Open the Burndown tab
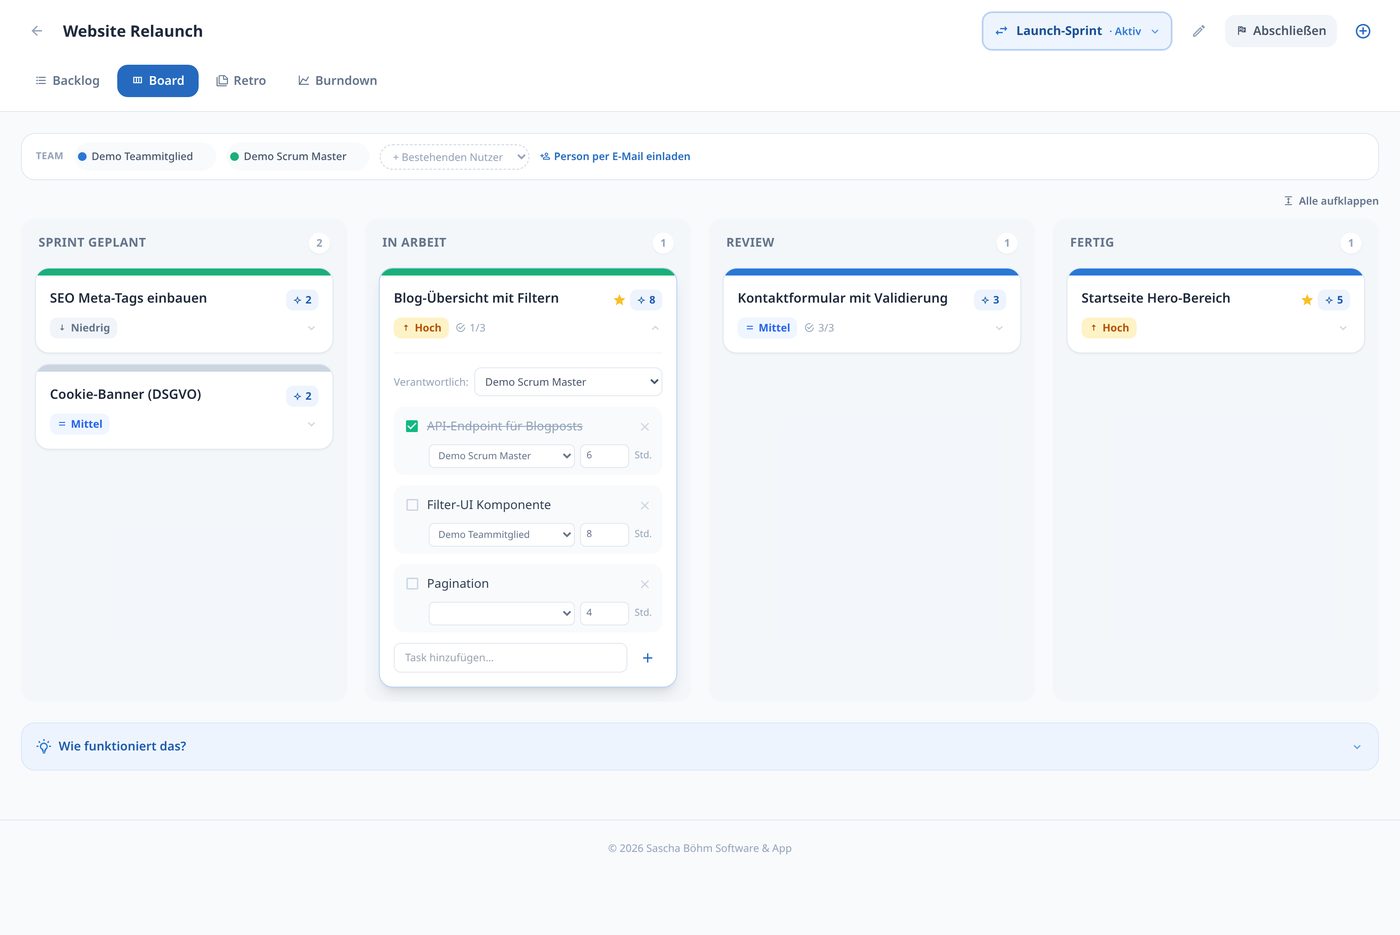 click(x=337, y=81)
